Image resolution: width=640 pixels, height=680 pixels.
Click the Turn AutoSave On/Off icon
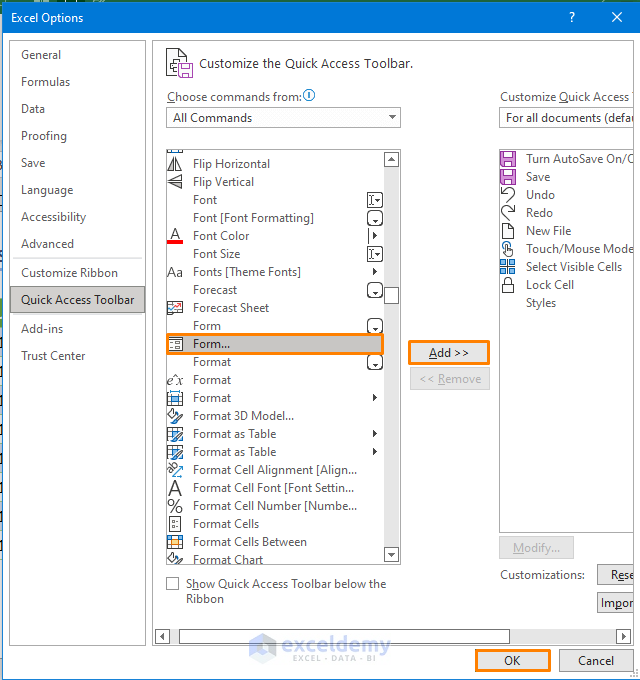point(508,159)
